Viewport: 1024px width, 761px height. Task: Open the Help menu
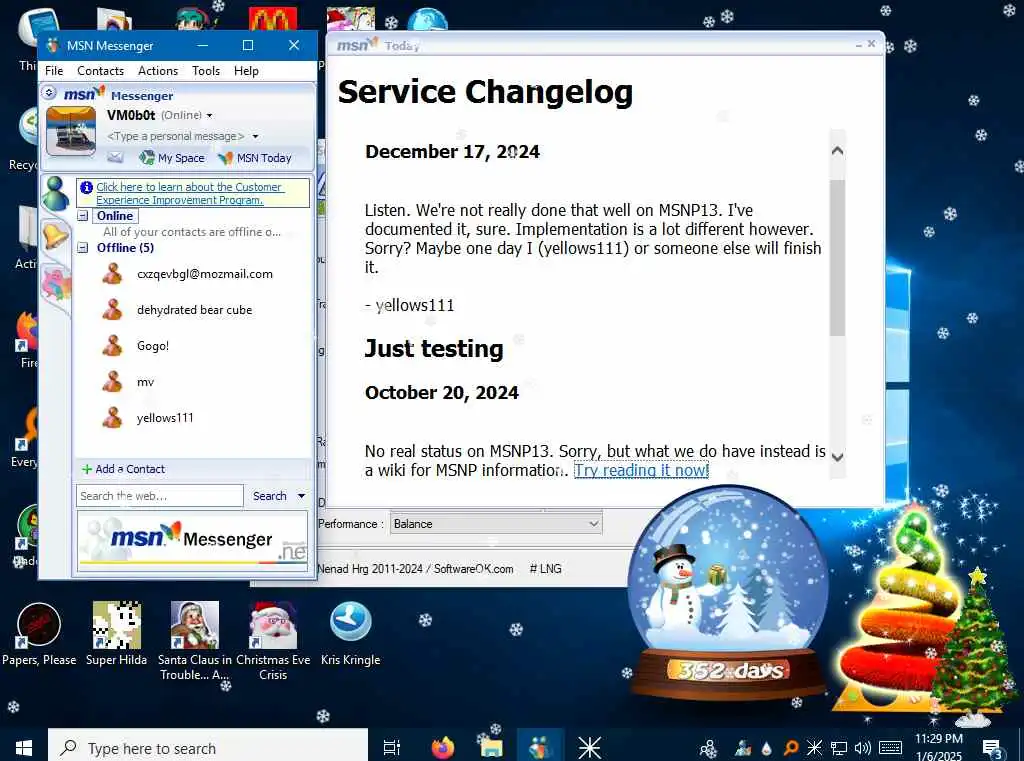tap(246, 71)
